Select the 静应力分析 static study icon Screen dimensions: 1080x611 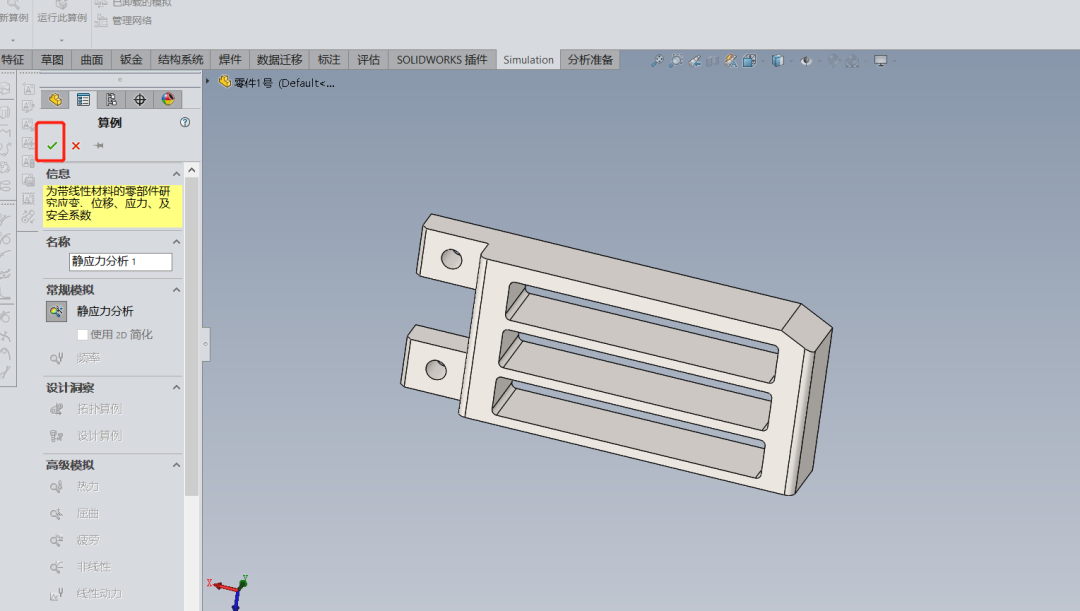(56, 312)
